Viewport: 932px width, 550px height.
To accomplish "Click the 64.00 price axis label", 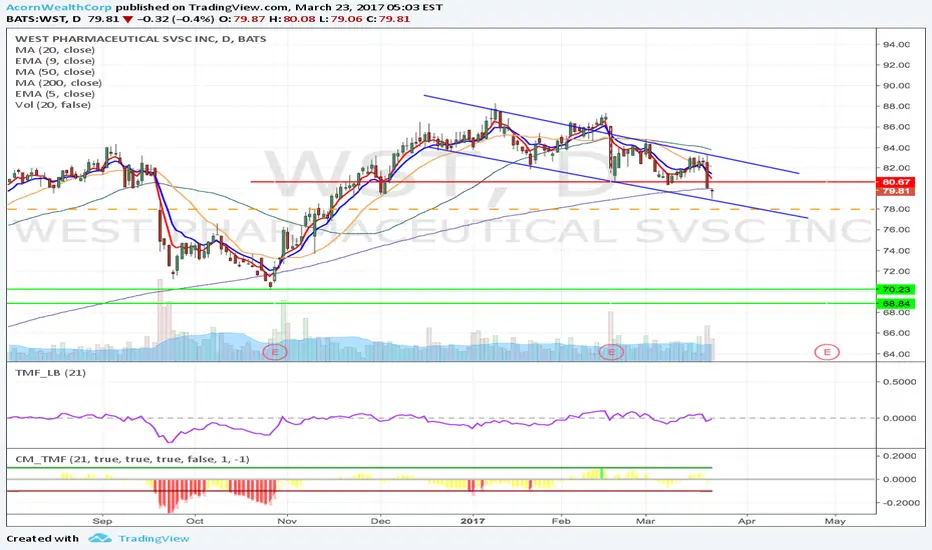I will [896, 354].
